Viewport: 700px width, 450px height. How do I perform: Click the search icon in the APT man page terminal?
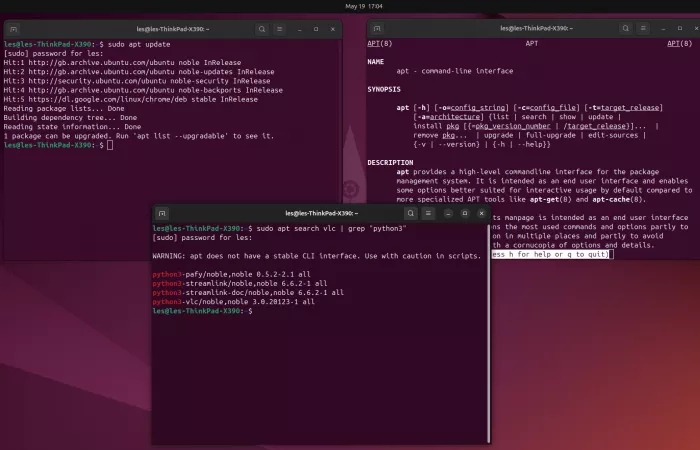tap(626, 30)
